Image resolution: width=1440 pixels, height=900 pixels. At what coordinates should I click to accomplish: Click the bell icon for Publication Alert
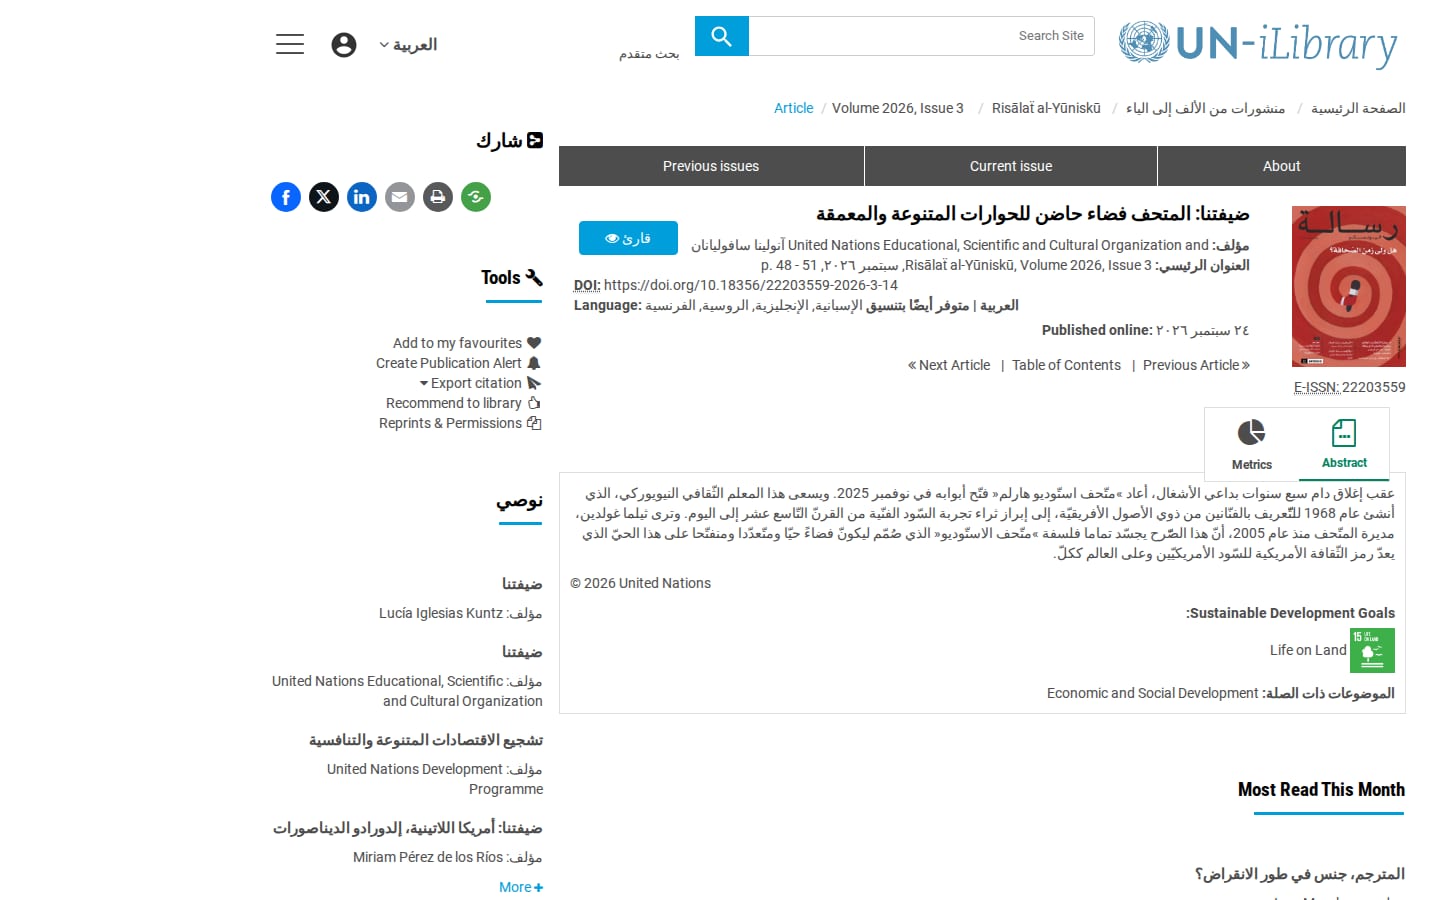[534, 363]
